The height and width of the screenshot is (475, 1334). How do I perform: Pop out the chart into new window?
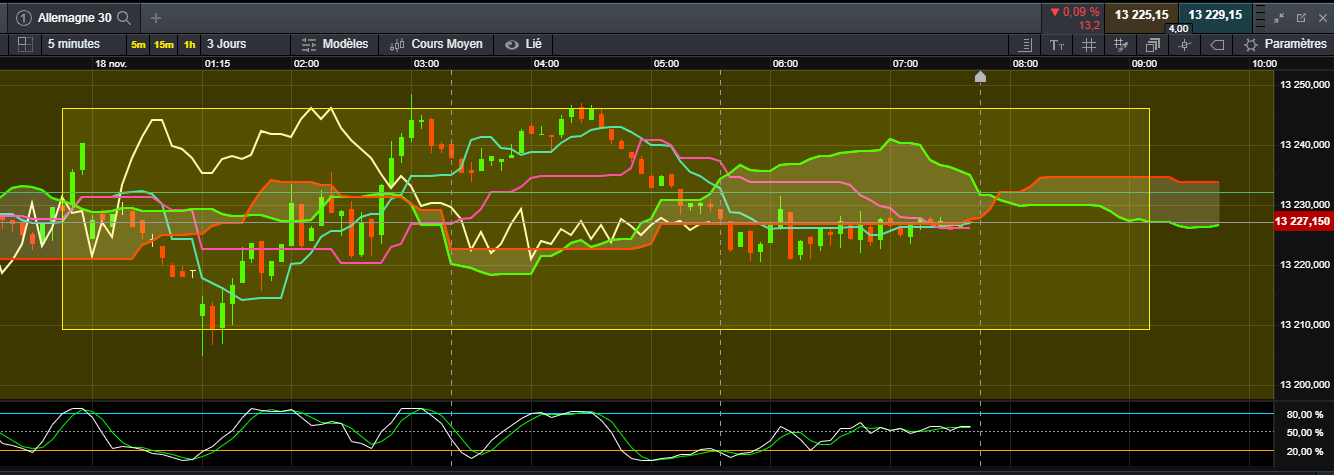(1301, 17)
